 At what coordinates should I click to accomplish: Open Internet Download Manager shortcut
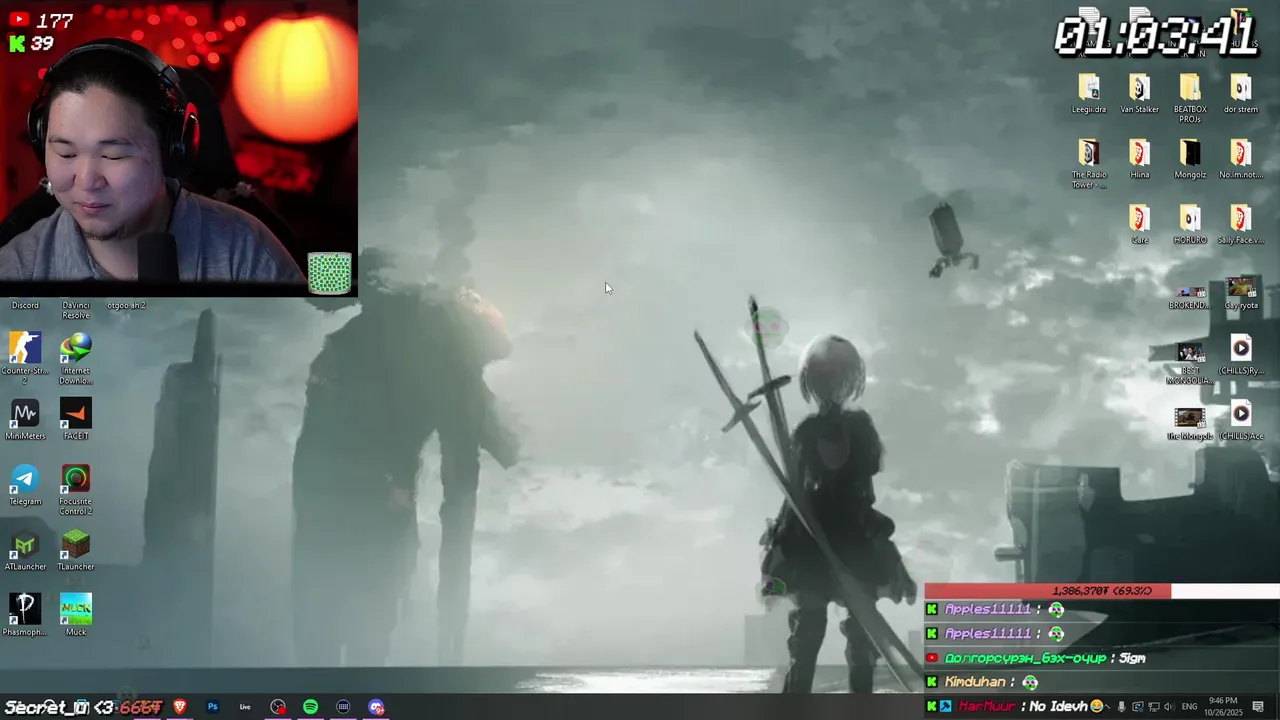(76, 357)
